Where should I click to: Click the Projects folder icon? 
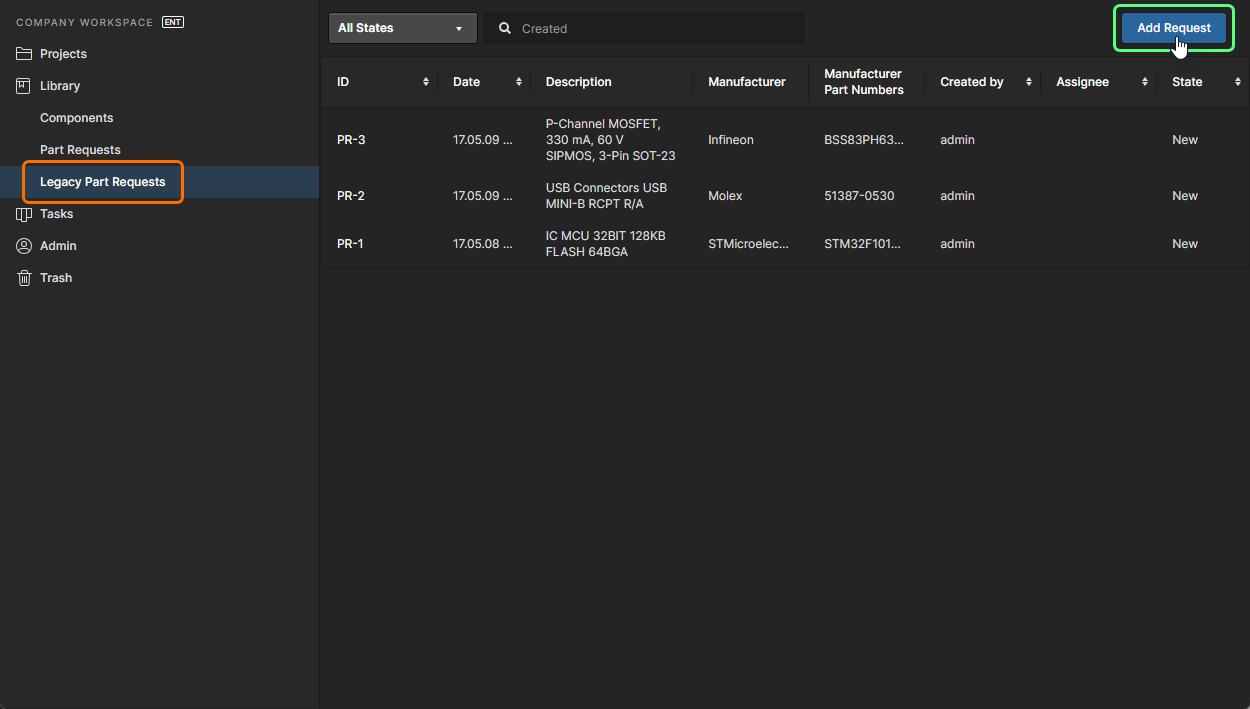coord(24,54)
